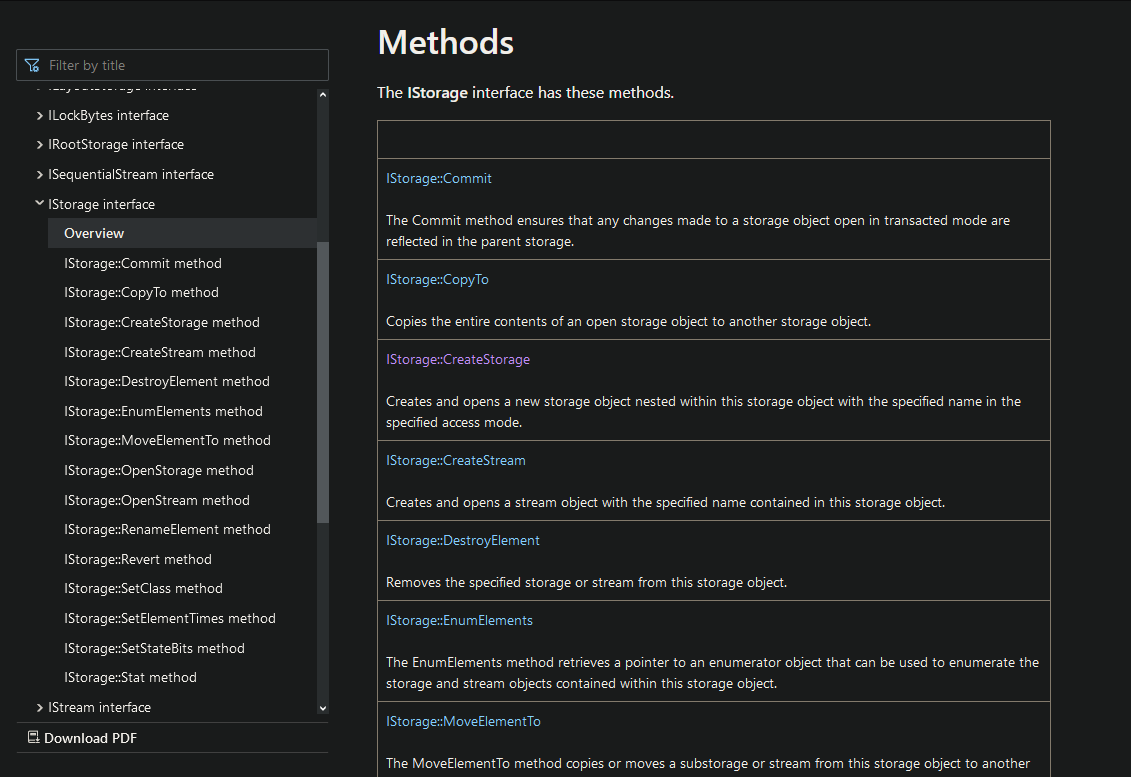
Task: Collapse the IStorage interface node
Action: click(39, 204)
